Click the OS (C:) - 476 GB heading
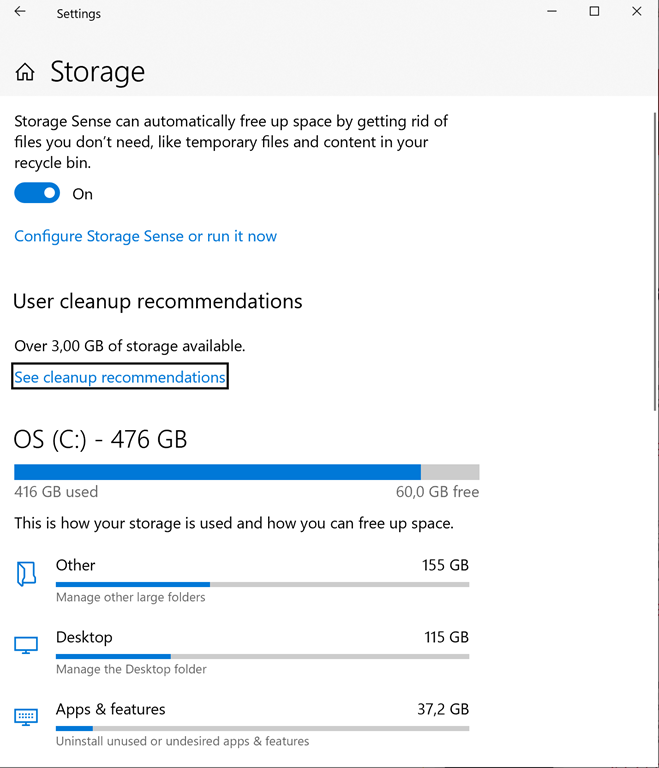Screen dimensions: 659x768 [x=100, y=439]
